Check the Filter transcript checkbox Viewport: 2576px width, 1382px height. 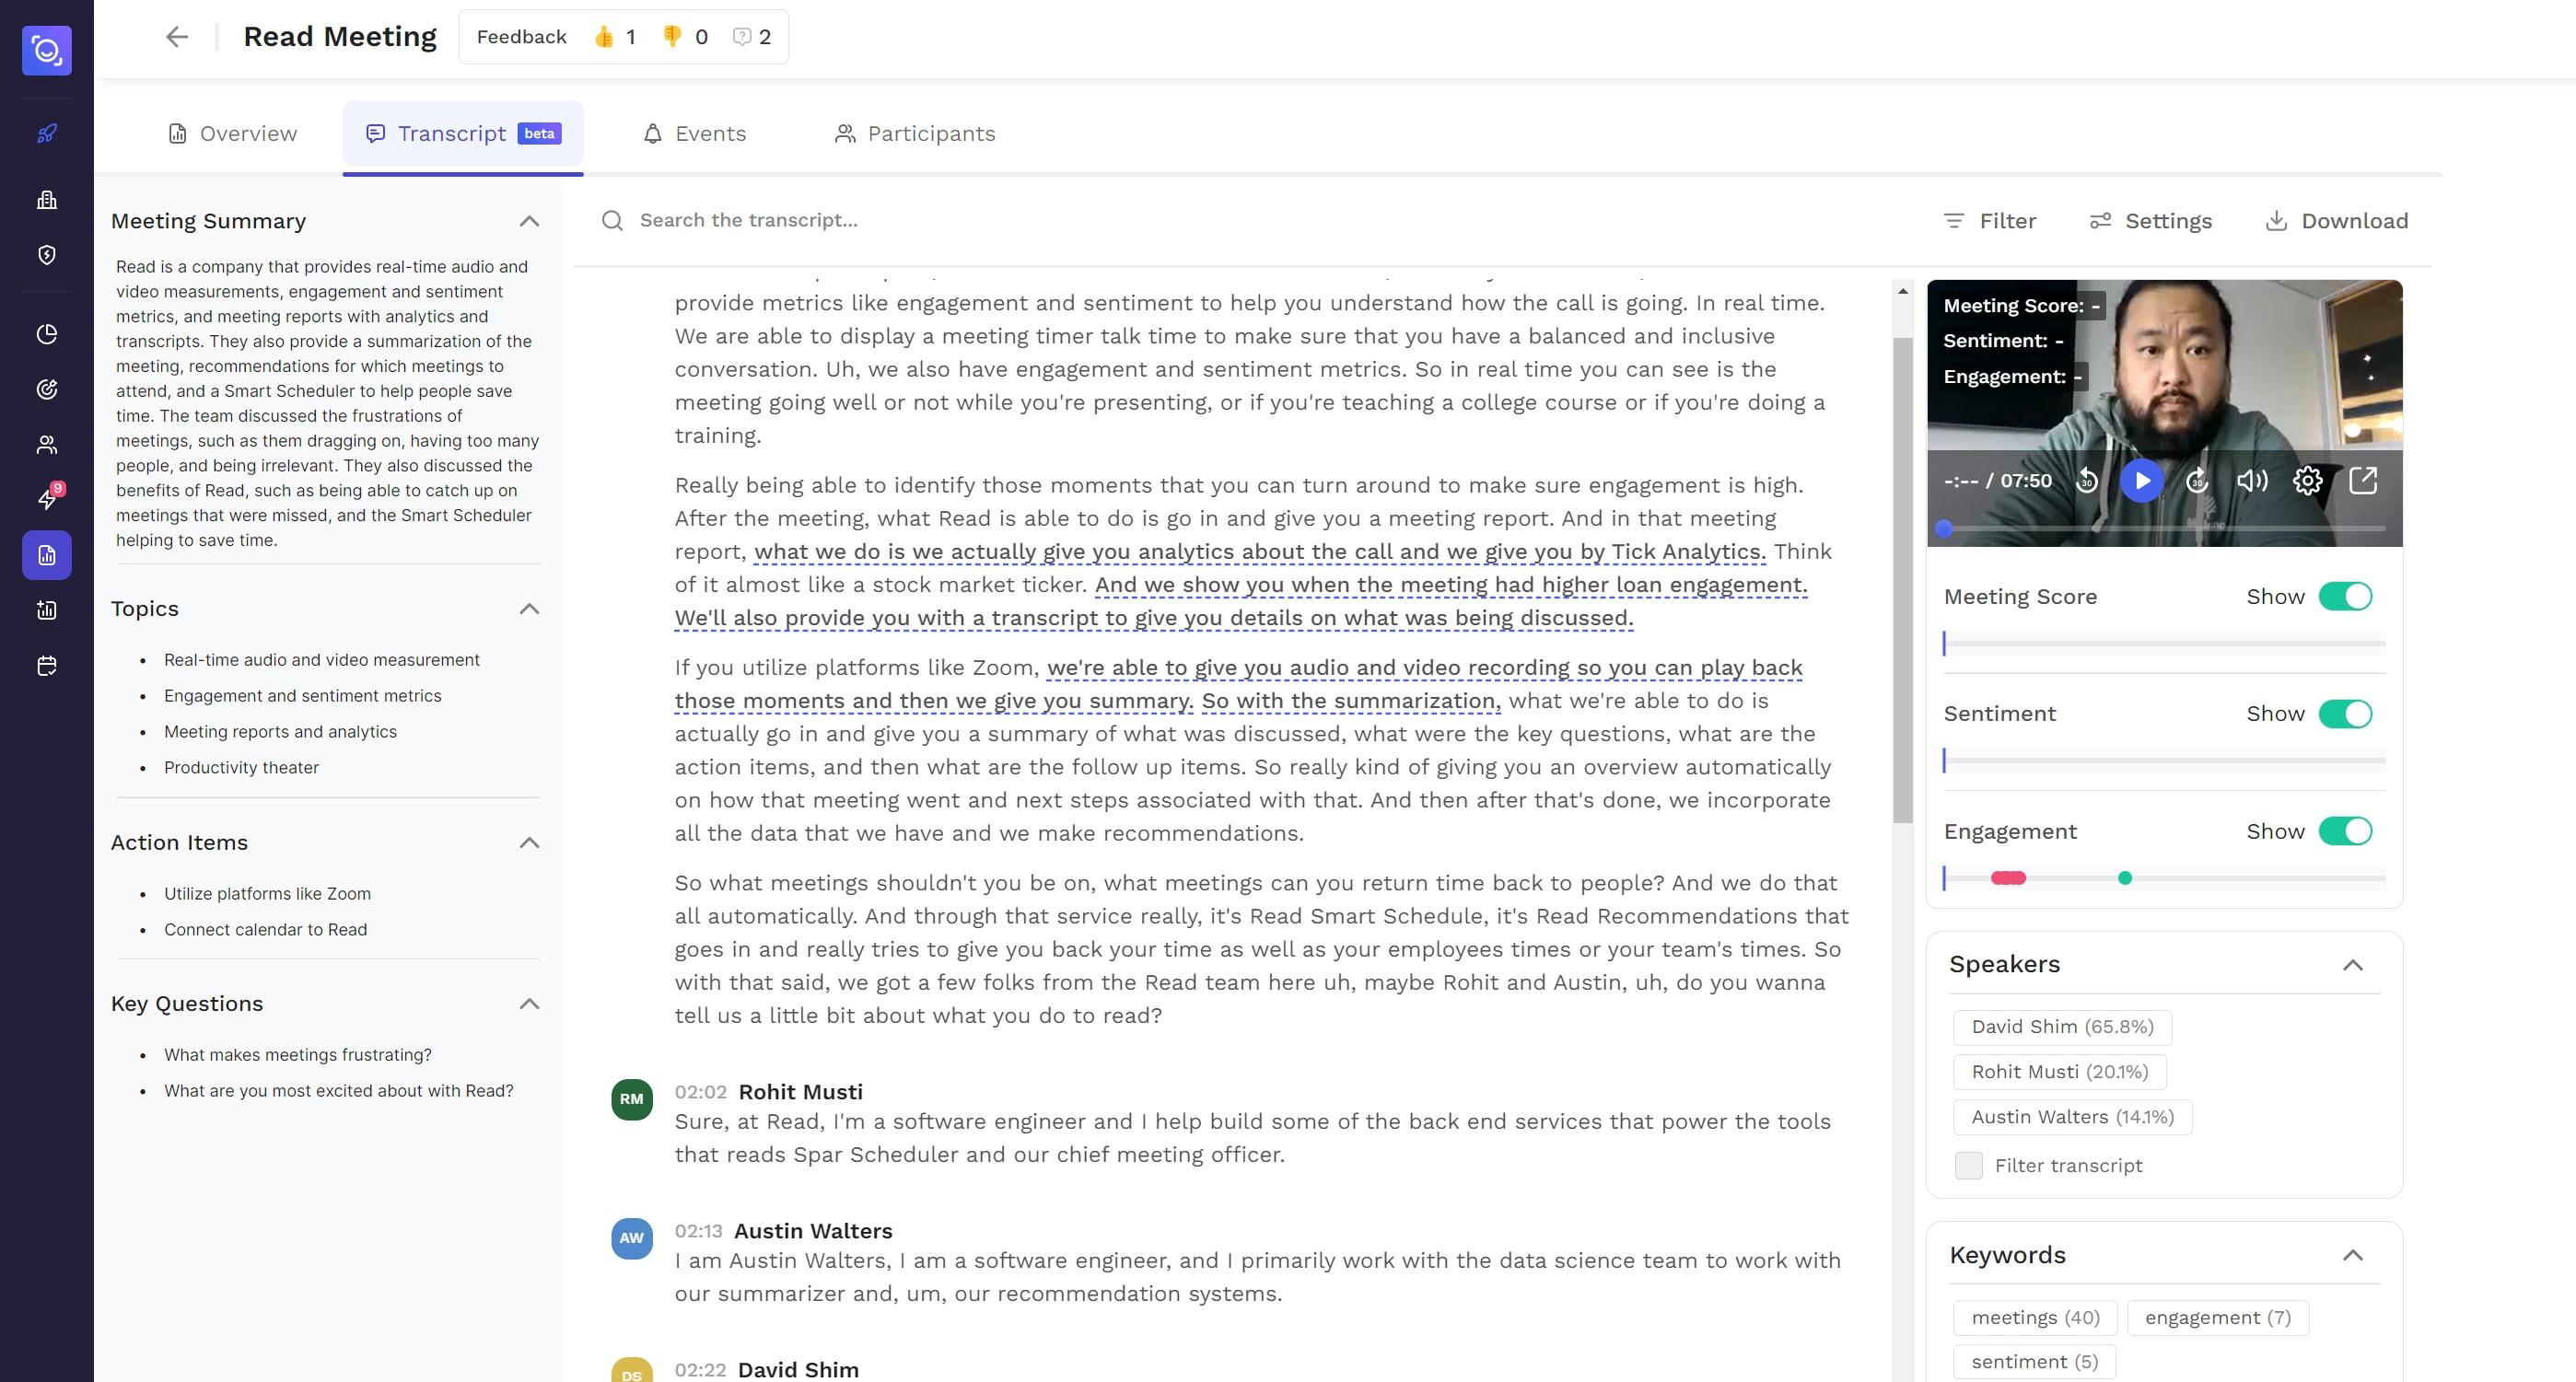pos(1968,1166)
